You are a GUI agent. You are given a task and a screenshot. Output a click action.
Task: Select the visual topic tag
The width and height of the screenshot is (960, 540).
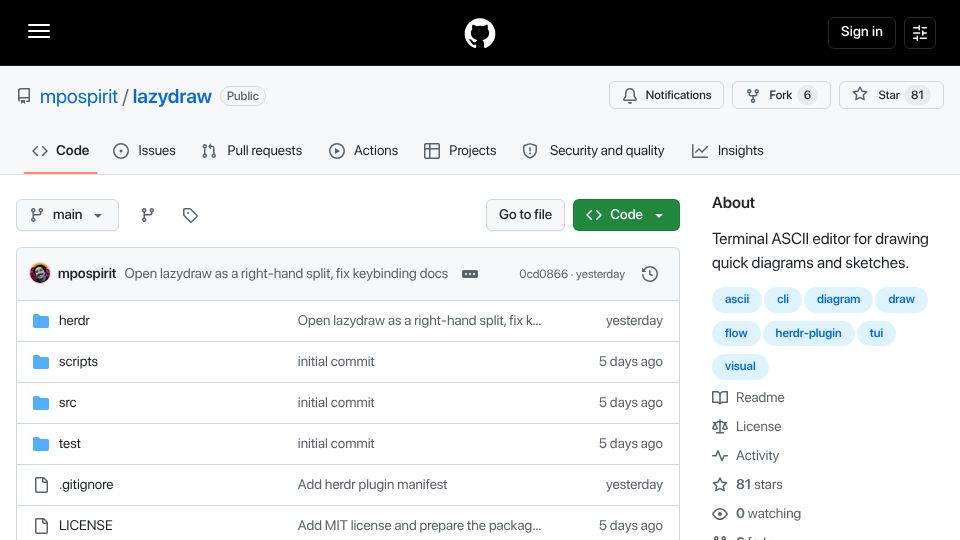(x=740, y=366)
